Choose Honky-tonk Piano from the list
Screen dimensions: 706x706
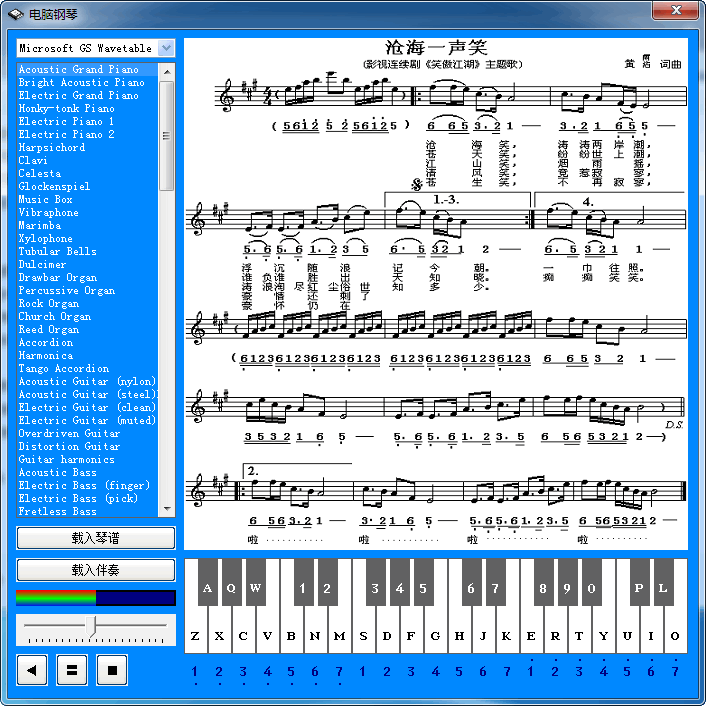88,109
